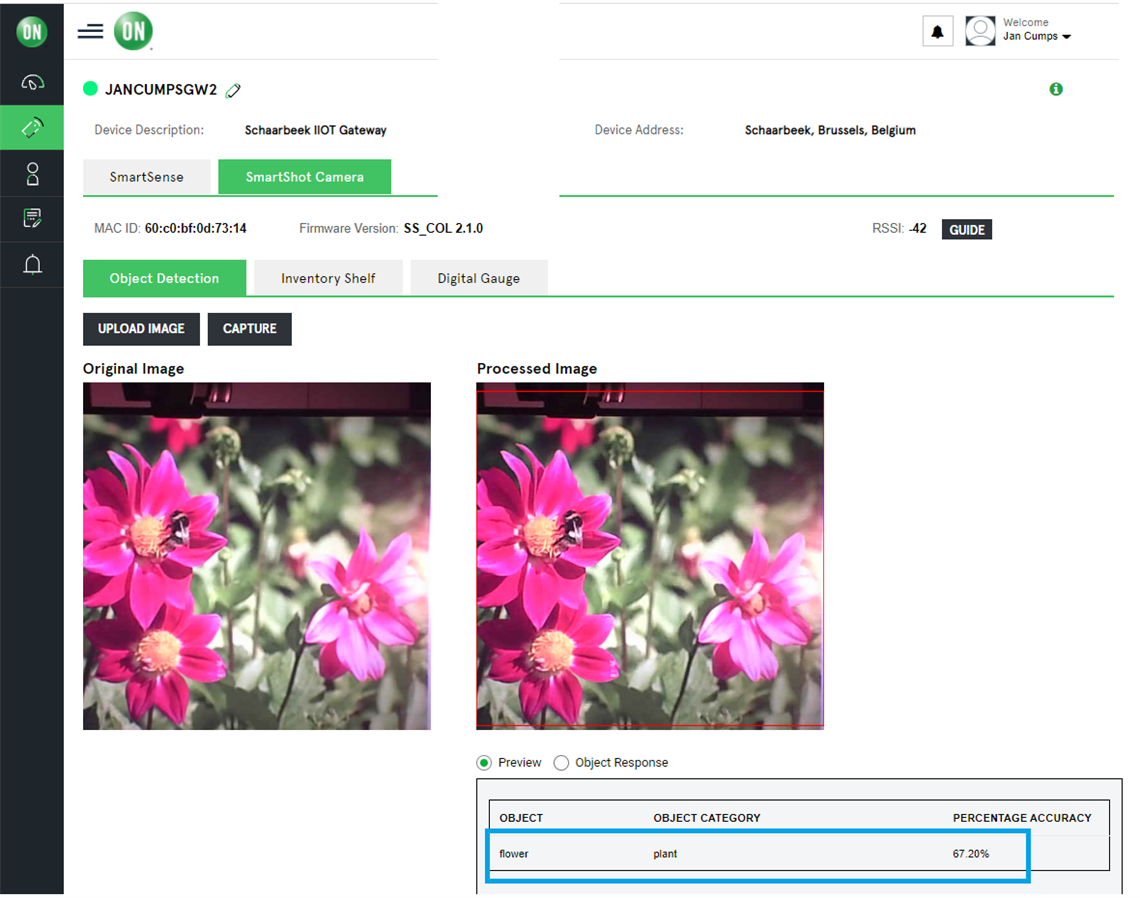
Task: Click the OBJECT CATEGORY column header
Action: pyautogui.click(x=707, y=818)
